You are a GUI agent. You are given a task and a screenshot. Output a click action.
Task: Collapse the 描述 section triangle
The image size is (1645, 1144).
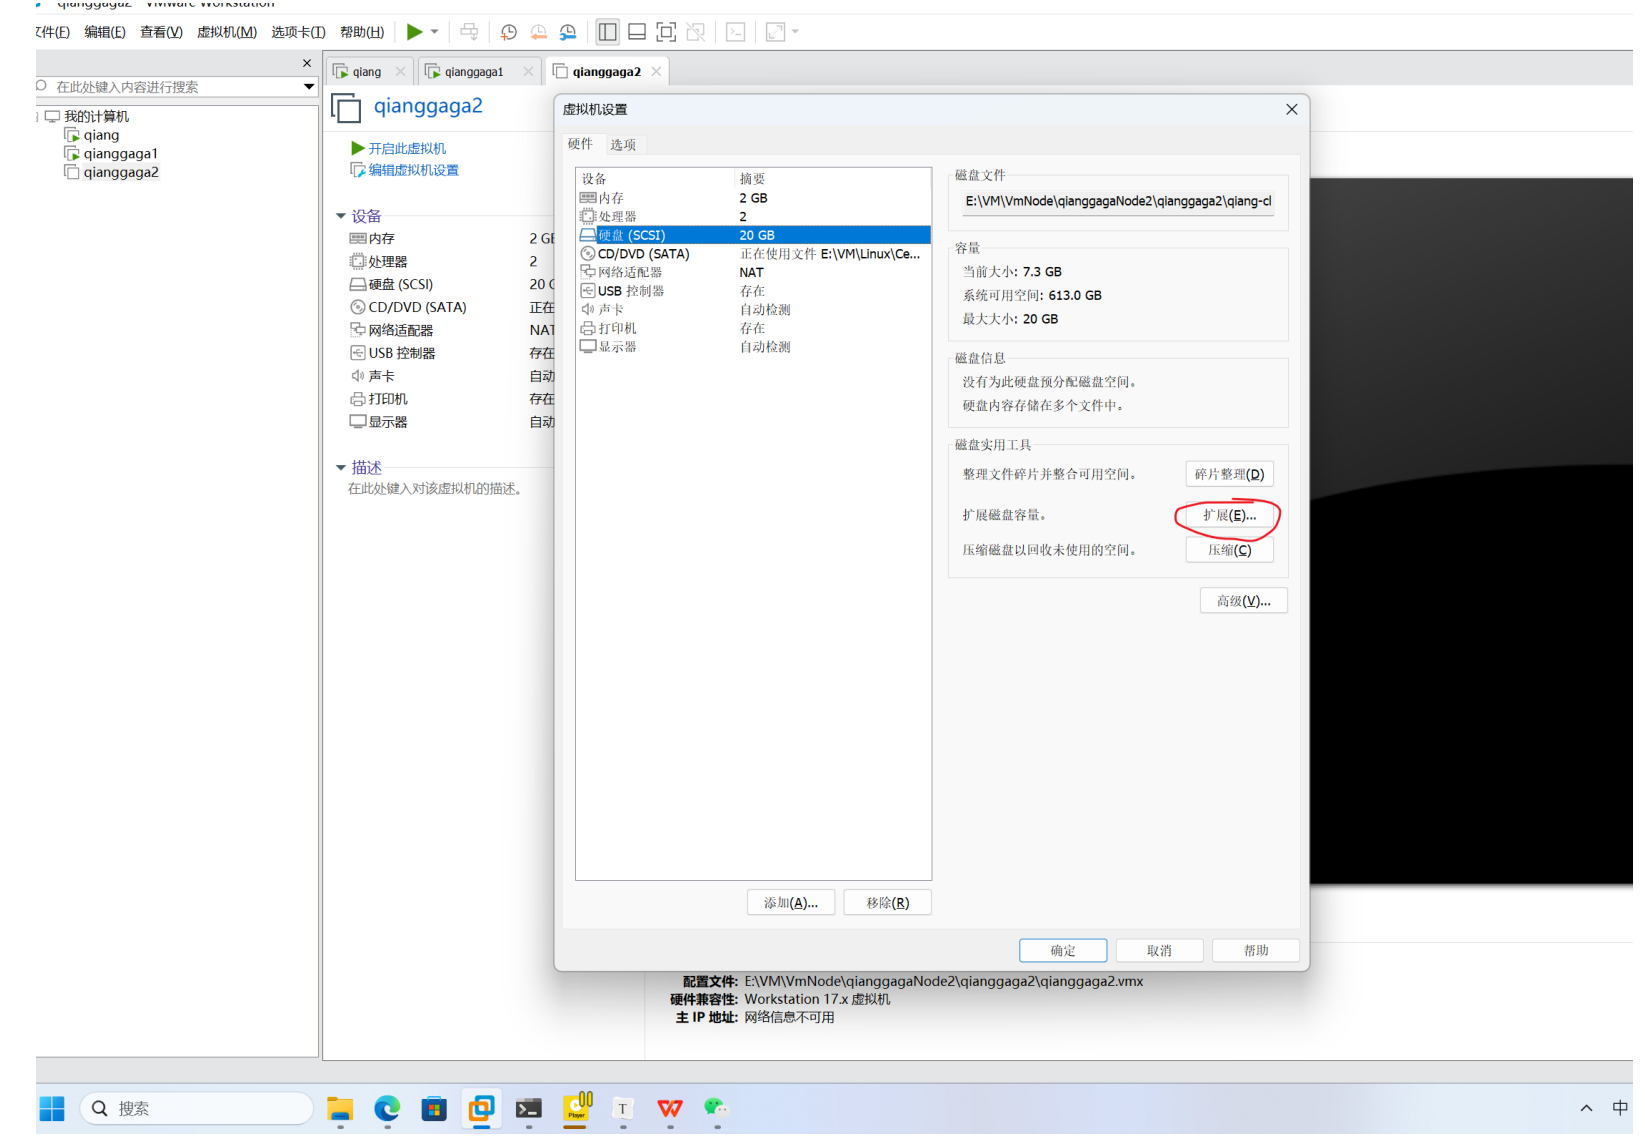click(341, 468)
